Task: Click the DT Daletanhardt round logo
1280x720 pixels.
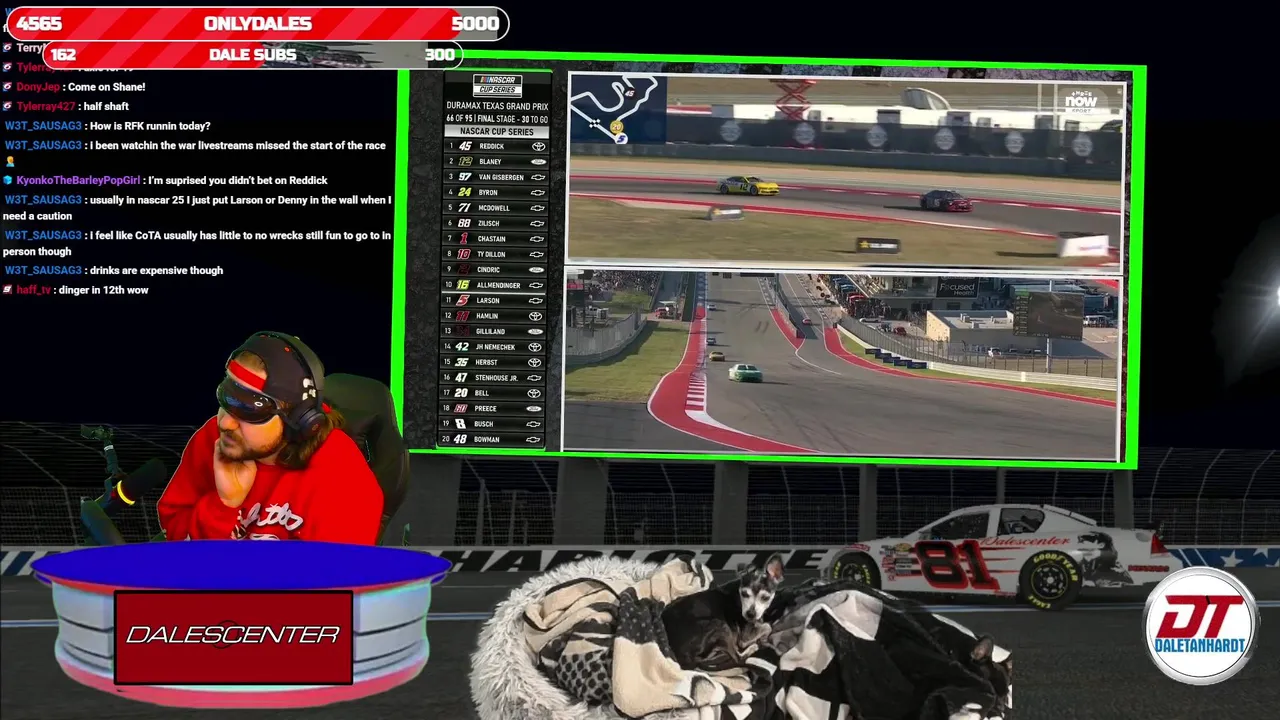Action: (x=1200, y=626)
